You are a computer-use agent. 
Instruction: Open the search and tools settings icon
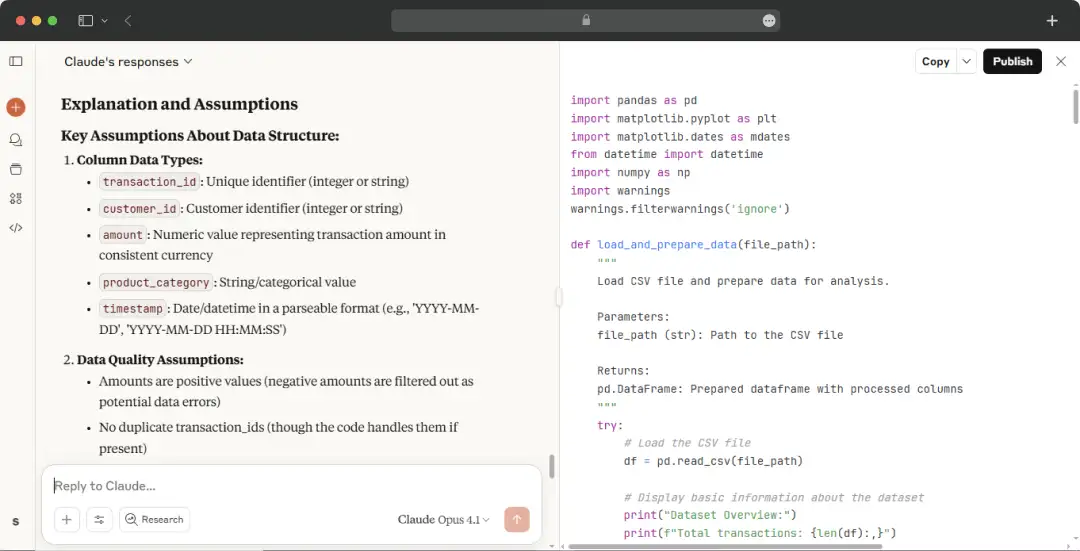click(99, 519)
